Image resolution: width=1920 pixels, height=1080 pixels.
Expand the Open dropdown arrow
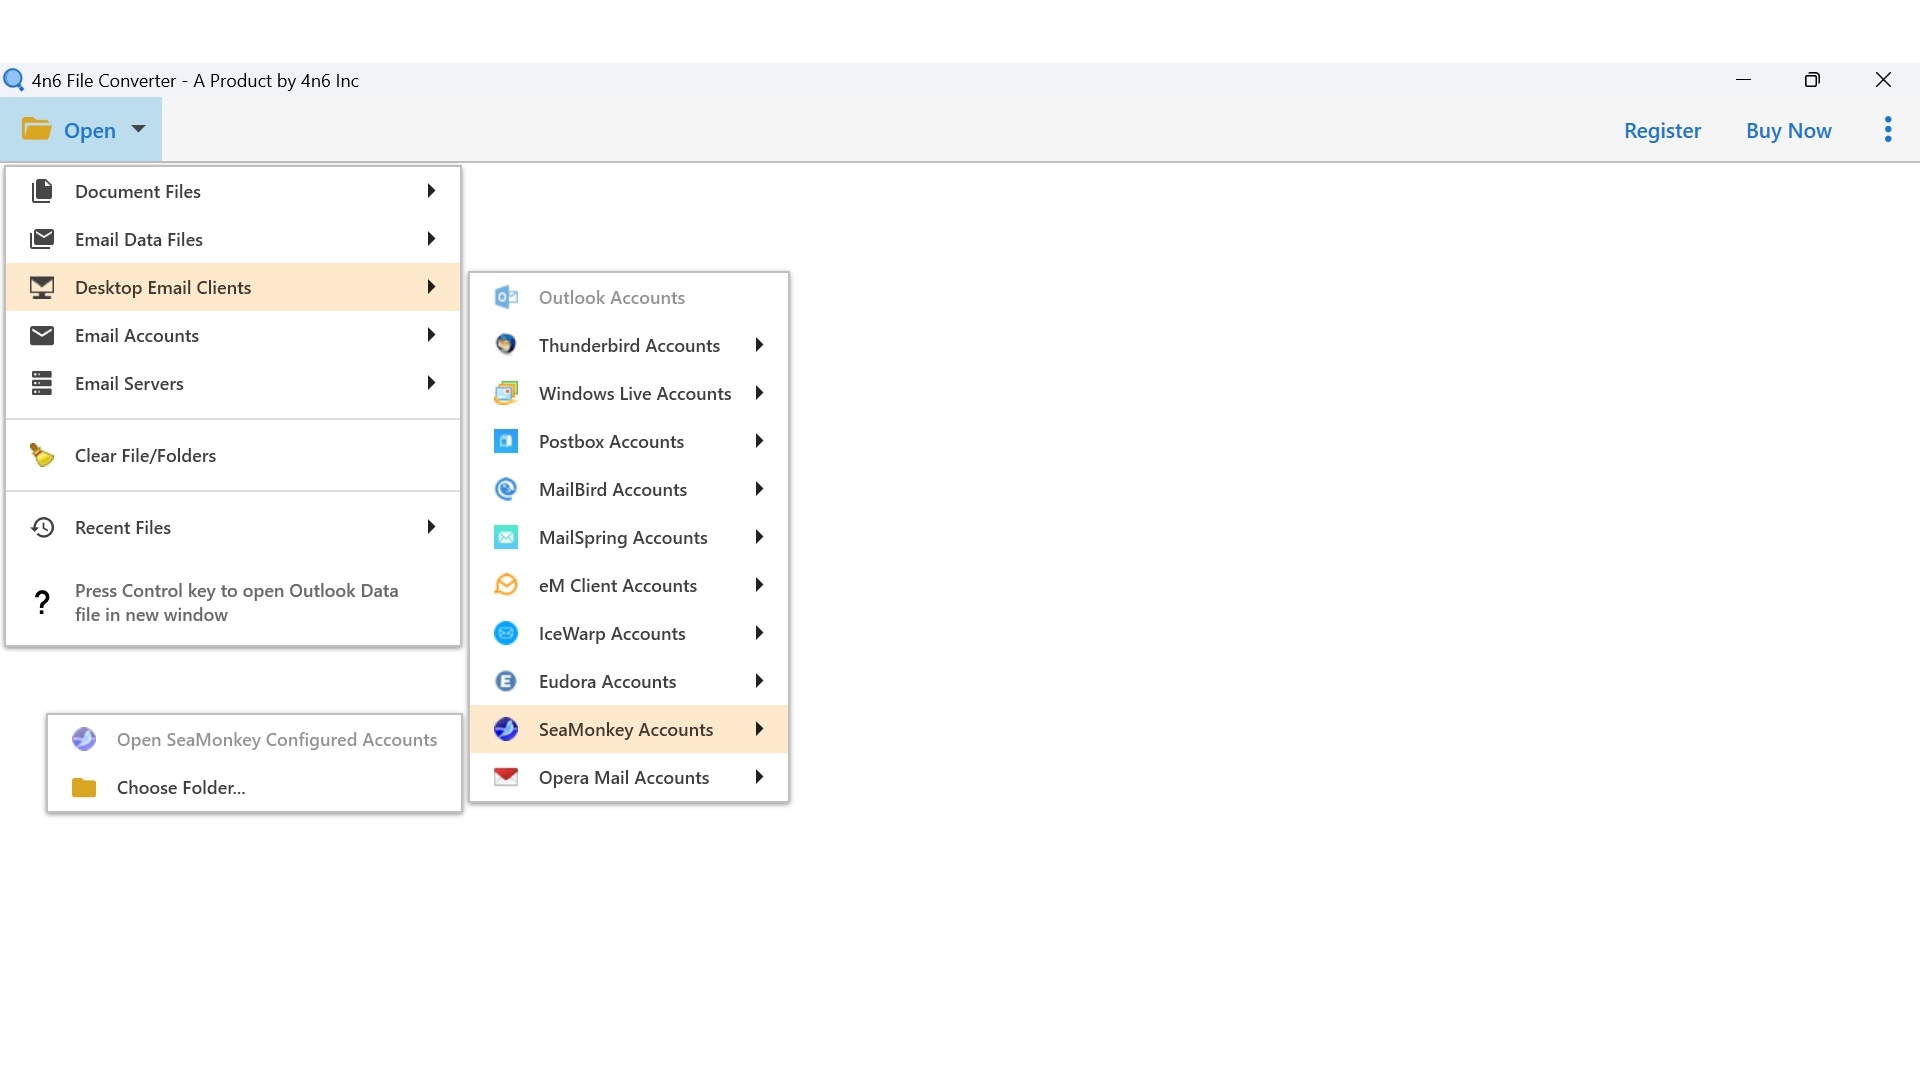coord(139,129)
